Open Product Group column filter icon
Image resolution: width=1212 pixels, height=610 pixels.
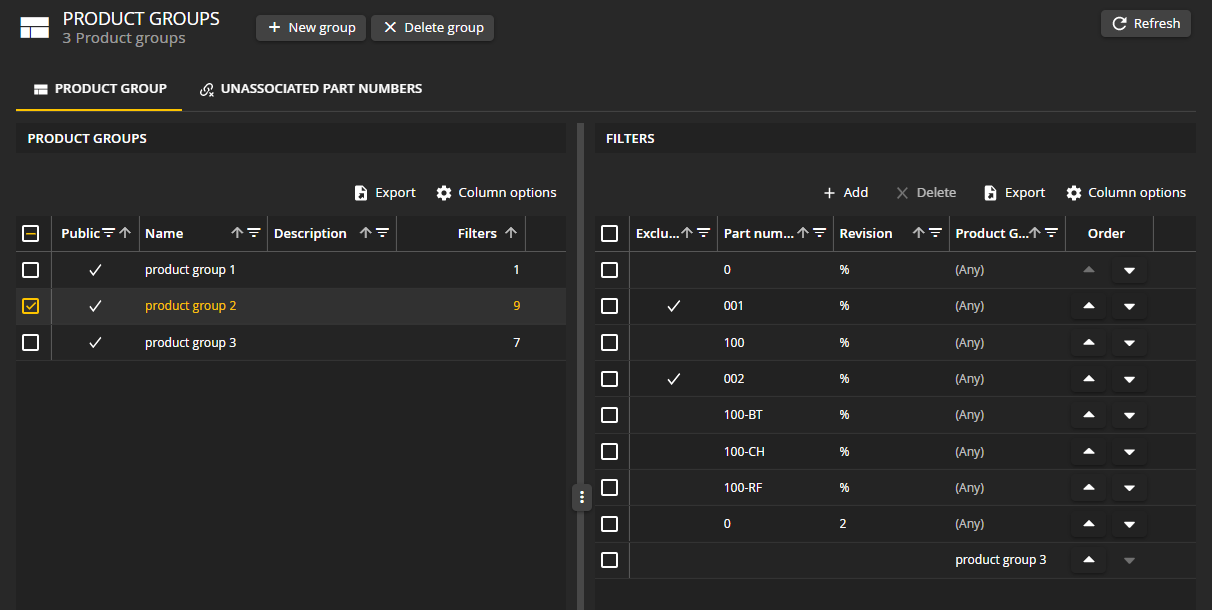pyautogui.click(x=1051, y=233)
